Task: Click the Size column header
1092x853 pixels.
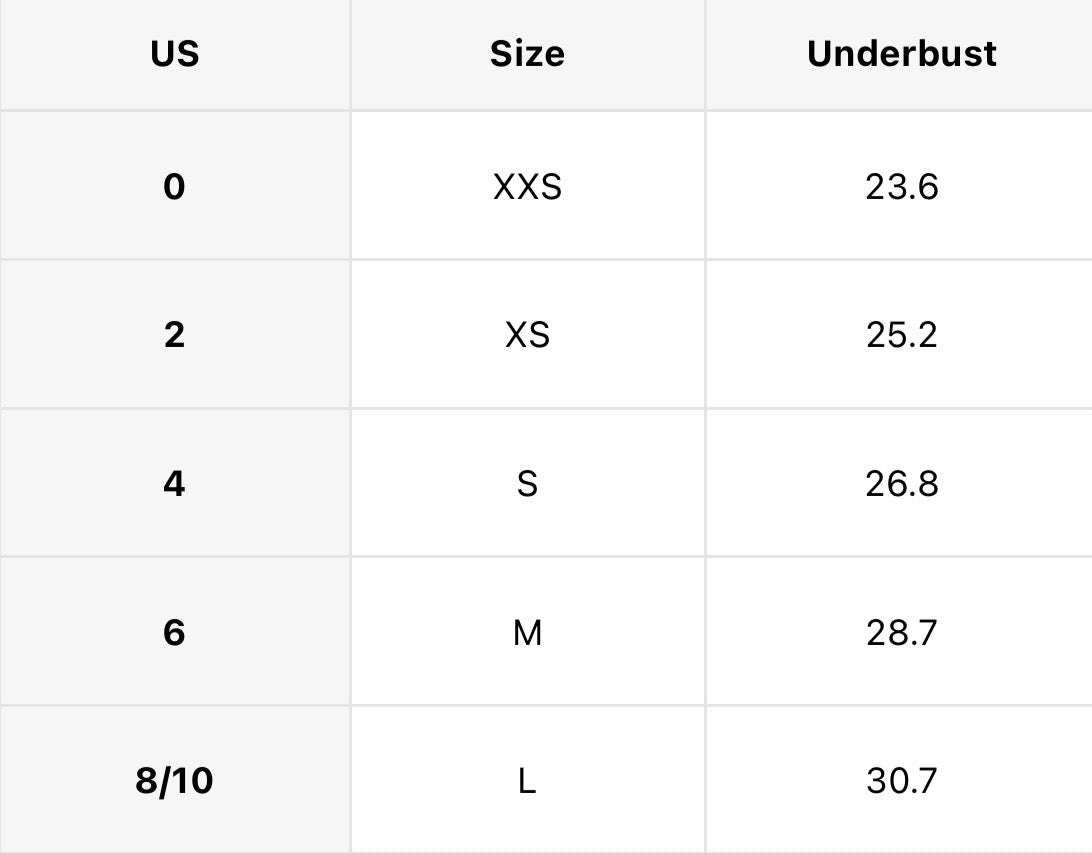Action: (x=527, y=54)
